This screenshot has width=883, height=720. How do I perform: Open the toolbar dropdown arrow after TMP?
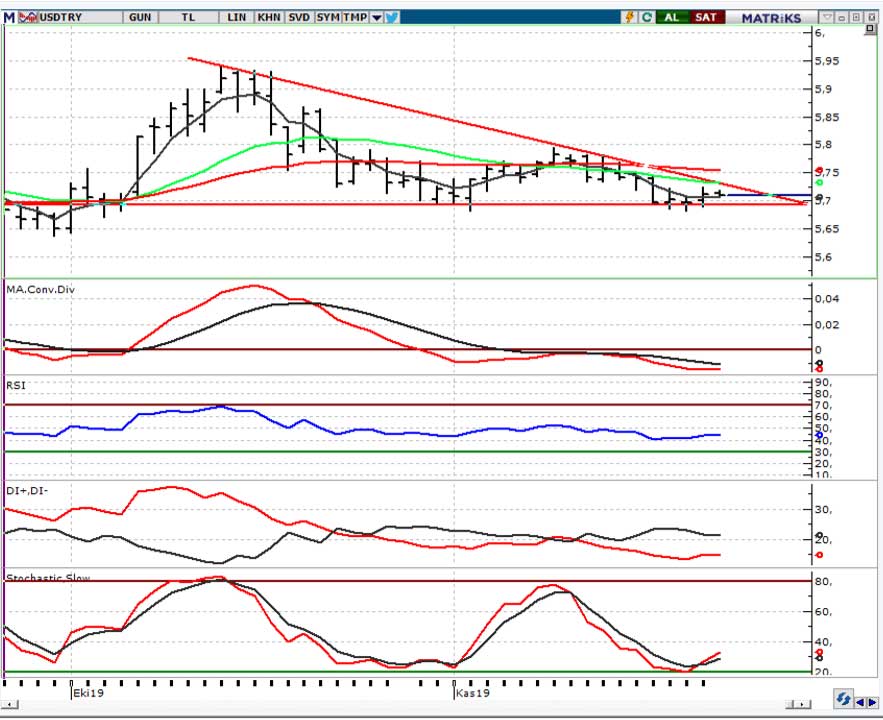(377, 17)
